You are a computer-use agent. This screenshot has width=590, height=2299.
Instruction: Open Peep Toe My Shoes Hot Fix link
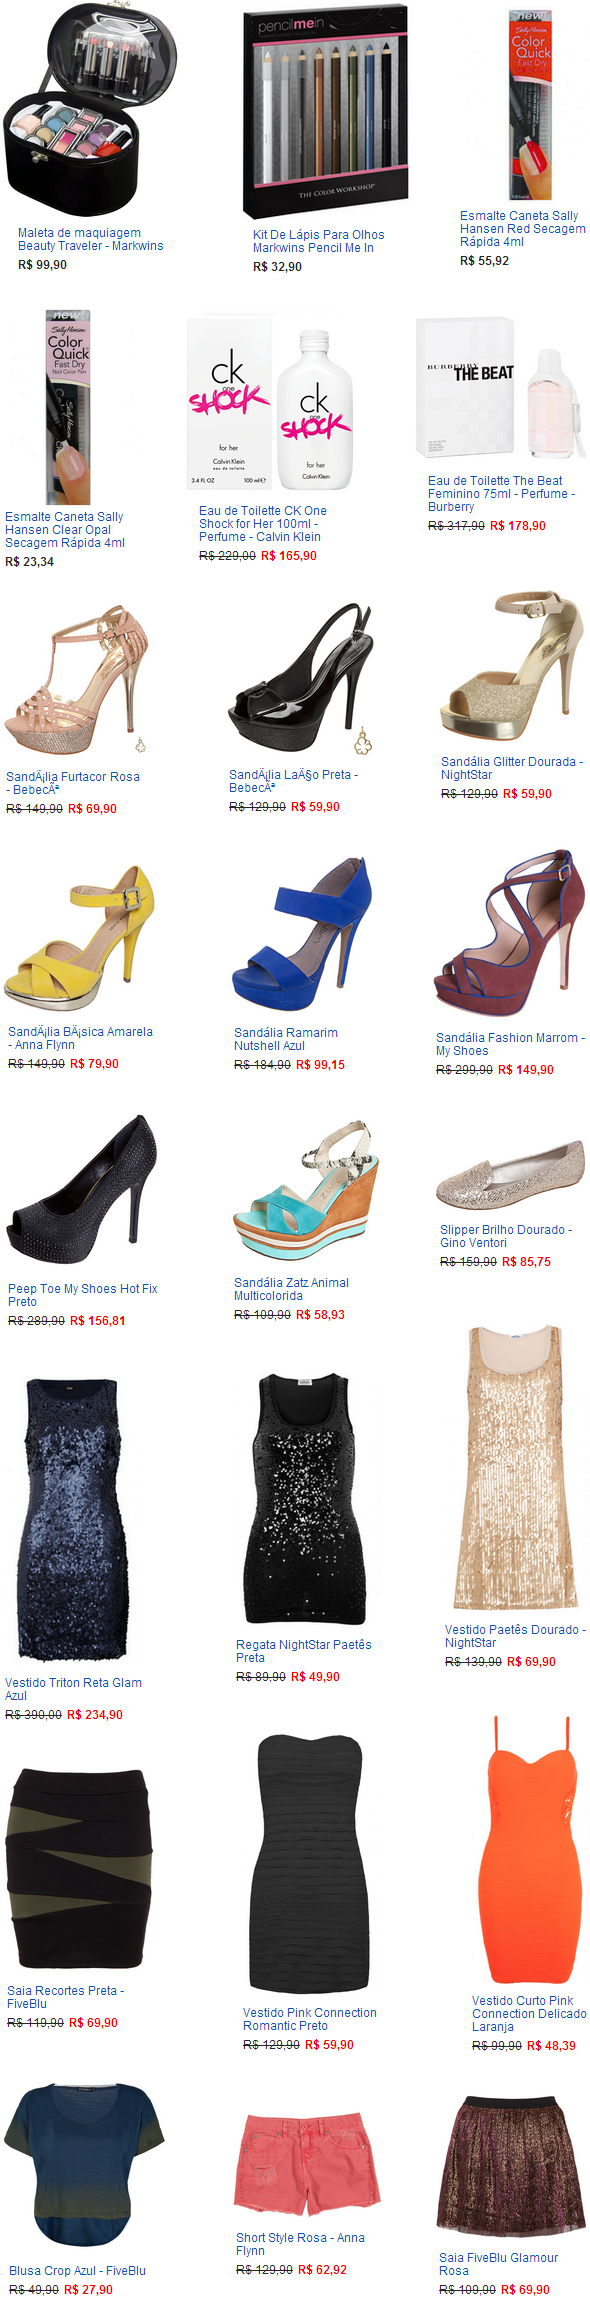pos(82,1295)
